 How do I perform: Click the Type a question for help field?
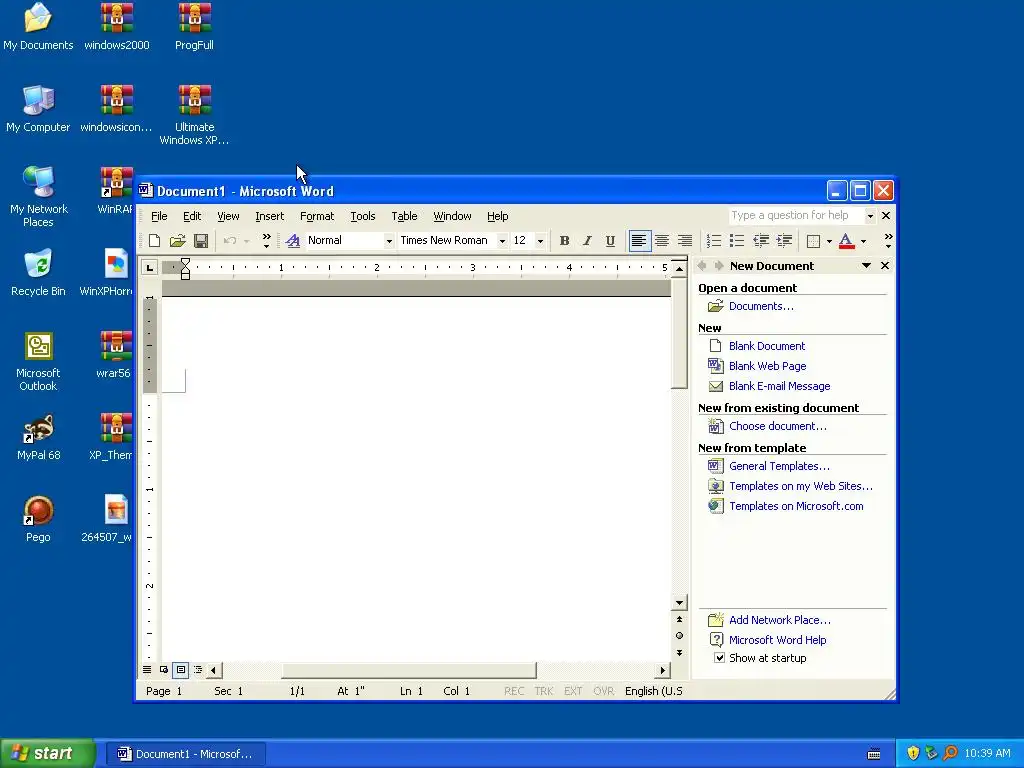[795, 216]
